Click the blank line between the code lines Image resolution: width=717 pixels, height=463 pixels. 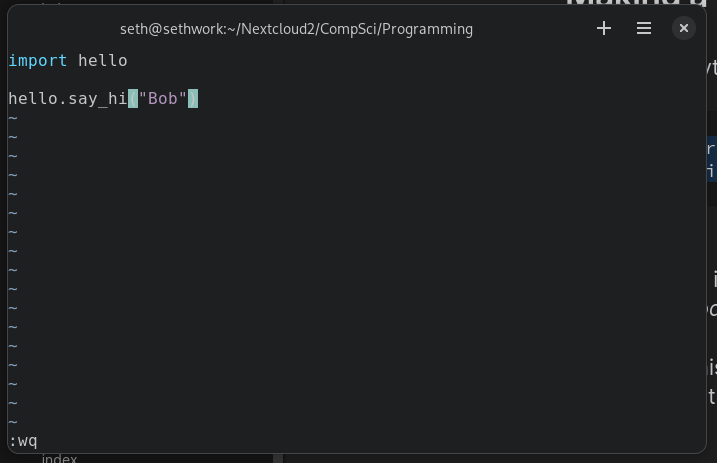point(100,80)
